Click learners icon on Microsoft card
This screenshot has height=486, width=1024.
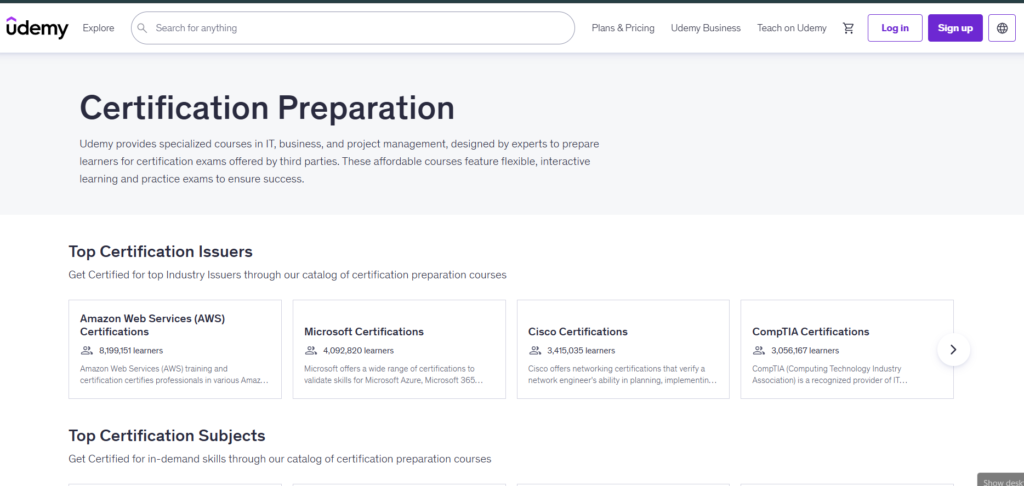310,351
